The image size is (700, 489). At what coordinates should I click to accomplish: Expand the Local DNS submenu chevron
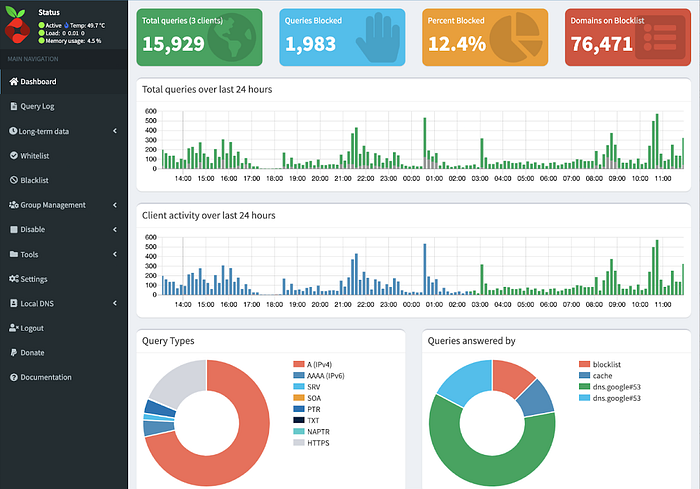tap(115, 303)
